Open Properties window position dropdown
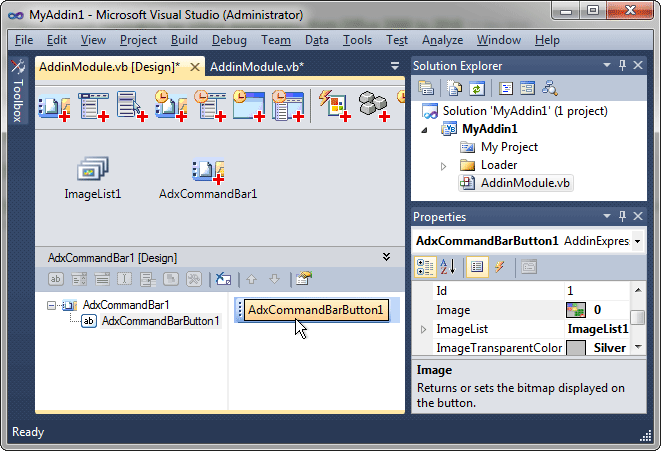The image size is (661, 451). pos(607,216)
